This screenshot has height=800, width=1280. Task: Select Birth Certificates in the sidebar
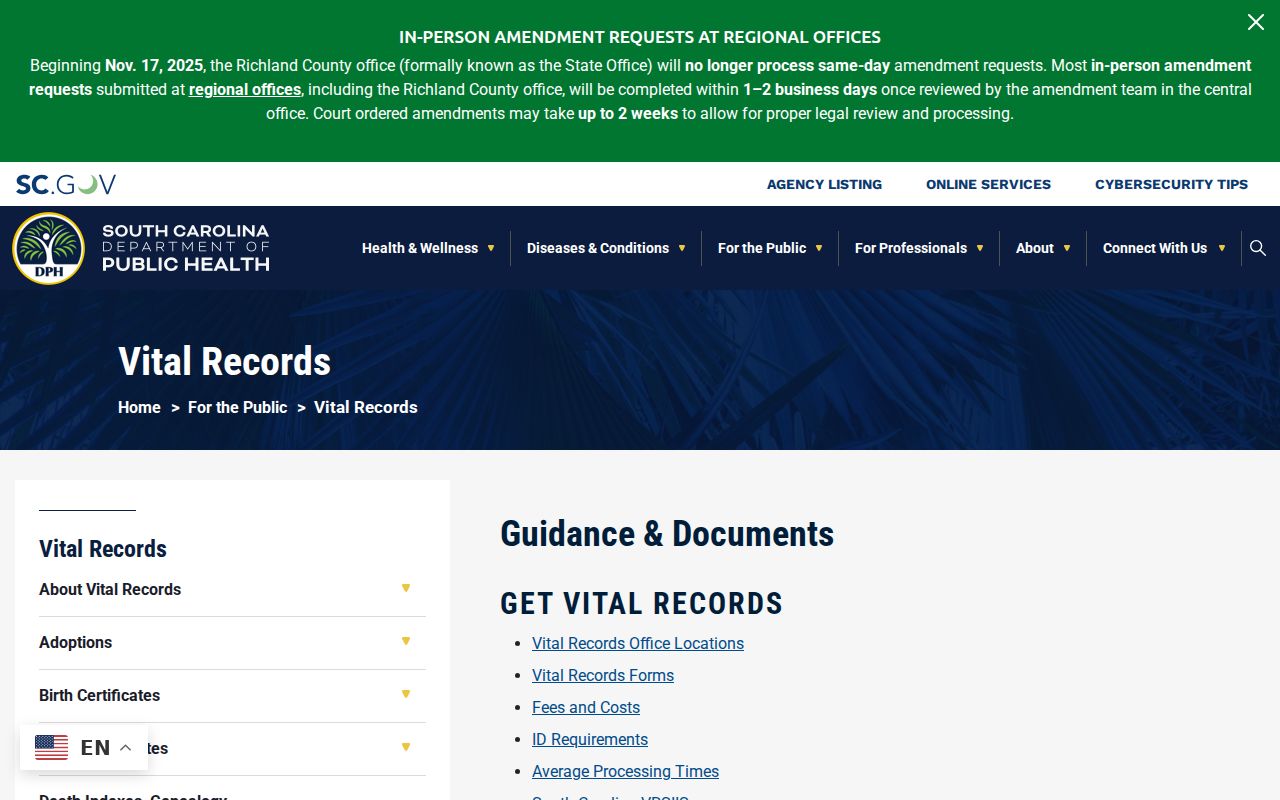(99, 695)
